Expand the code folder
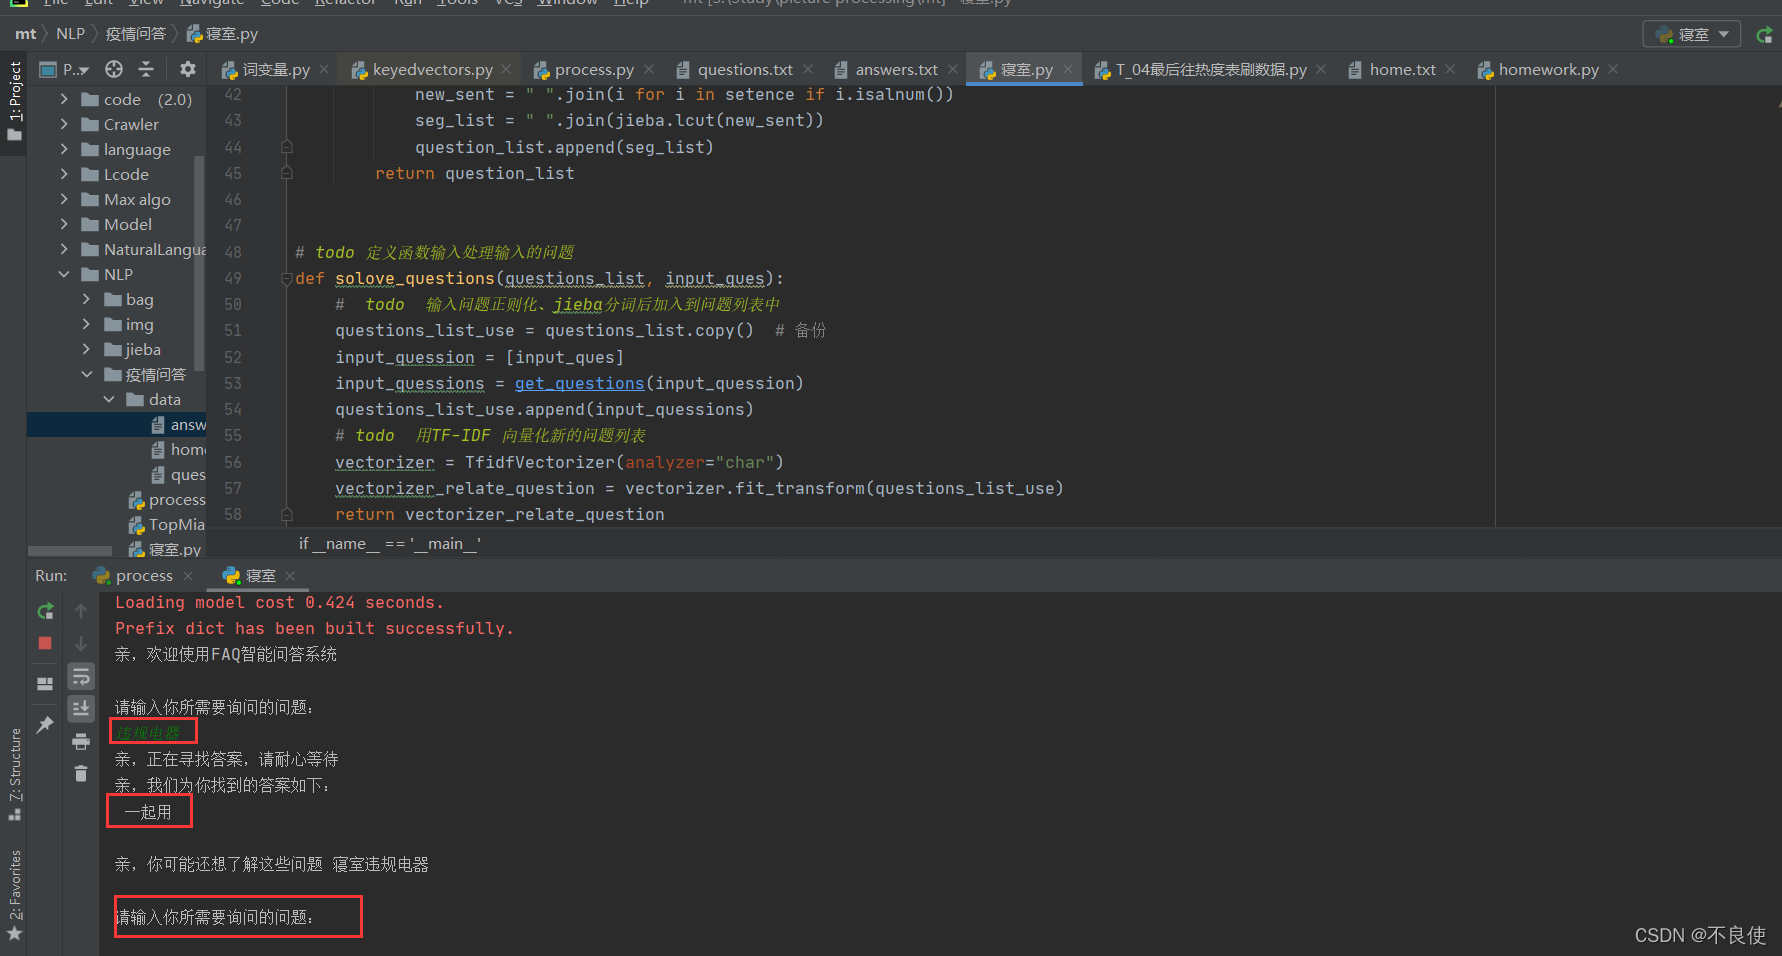The width and height of the screenshot is (1782, 956). (64, 99)
